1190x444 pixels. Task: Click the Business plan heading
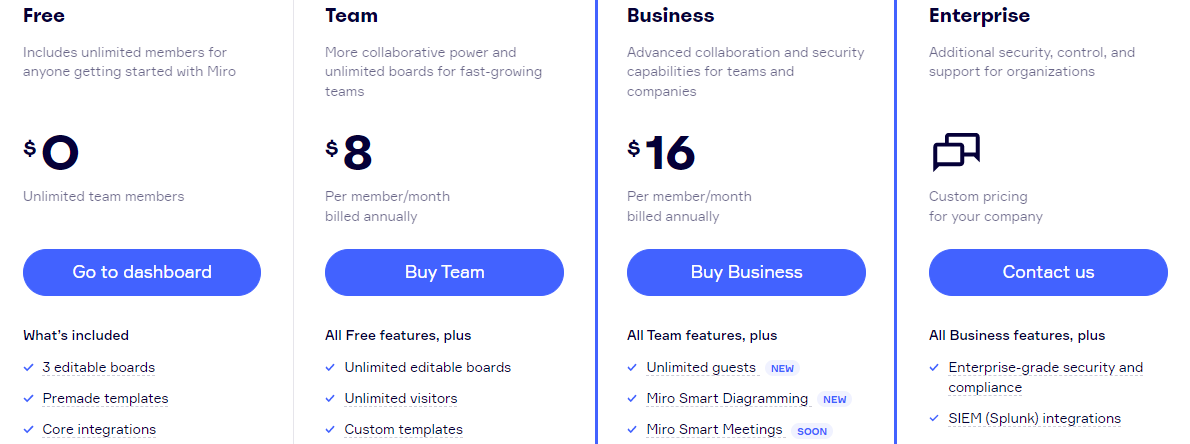coord(670,15)
